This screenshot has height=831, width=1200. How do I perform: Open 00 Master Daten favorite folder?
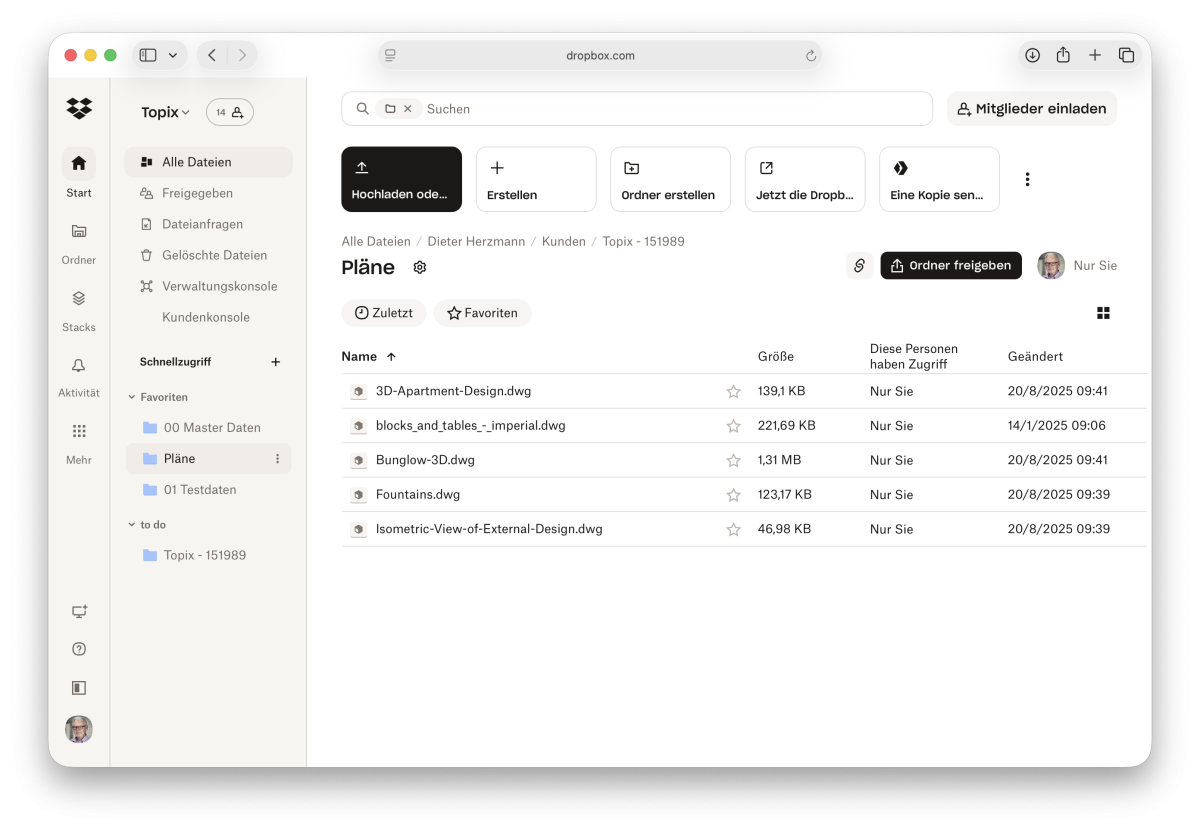[x=209, y=428]
